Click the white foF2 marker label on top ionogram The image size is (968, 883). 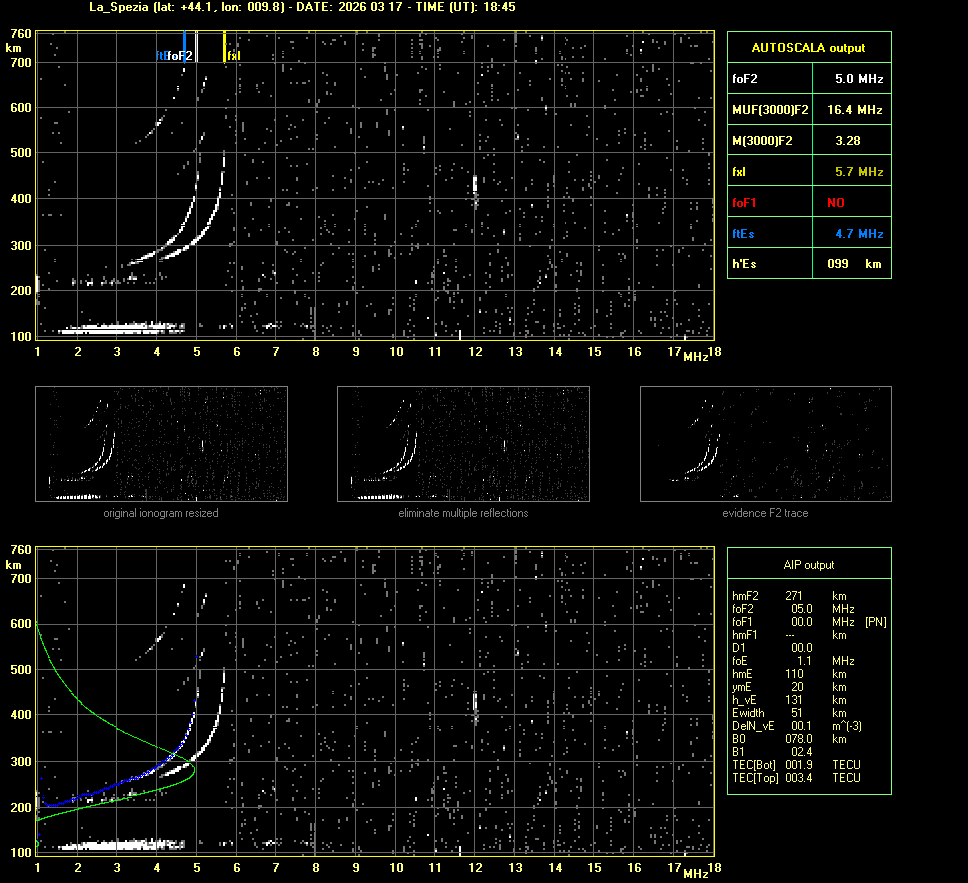pyautogui.click(x=180, y=56)
